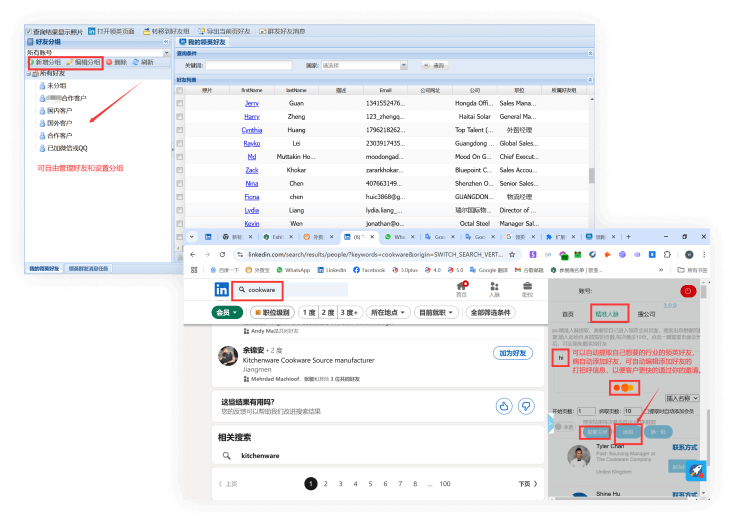Click the thumbs-down feedback icon
Screen dimensions: 734x524
[x=526, y=406]
